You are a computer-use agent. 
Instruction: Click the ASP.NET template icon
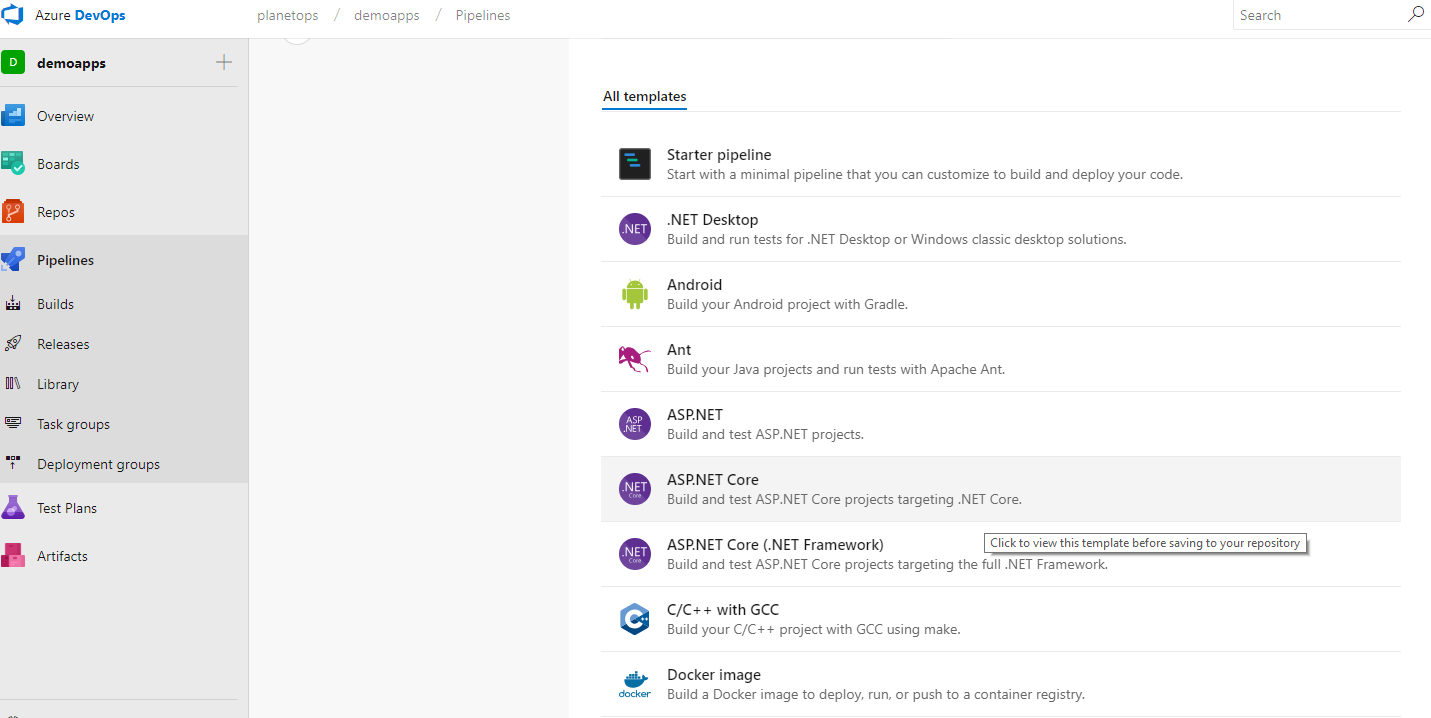(x=635, y=424)
